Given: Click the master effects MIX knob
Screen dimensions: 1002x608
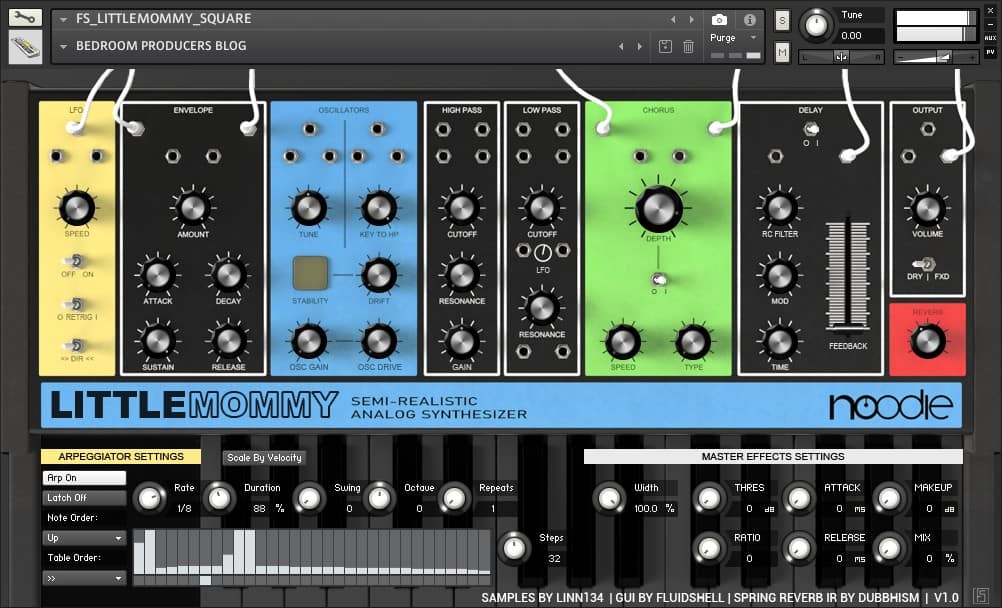Looking at the screenshot, I should click(890, 548).
